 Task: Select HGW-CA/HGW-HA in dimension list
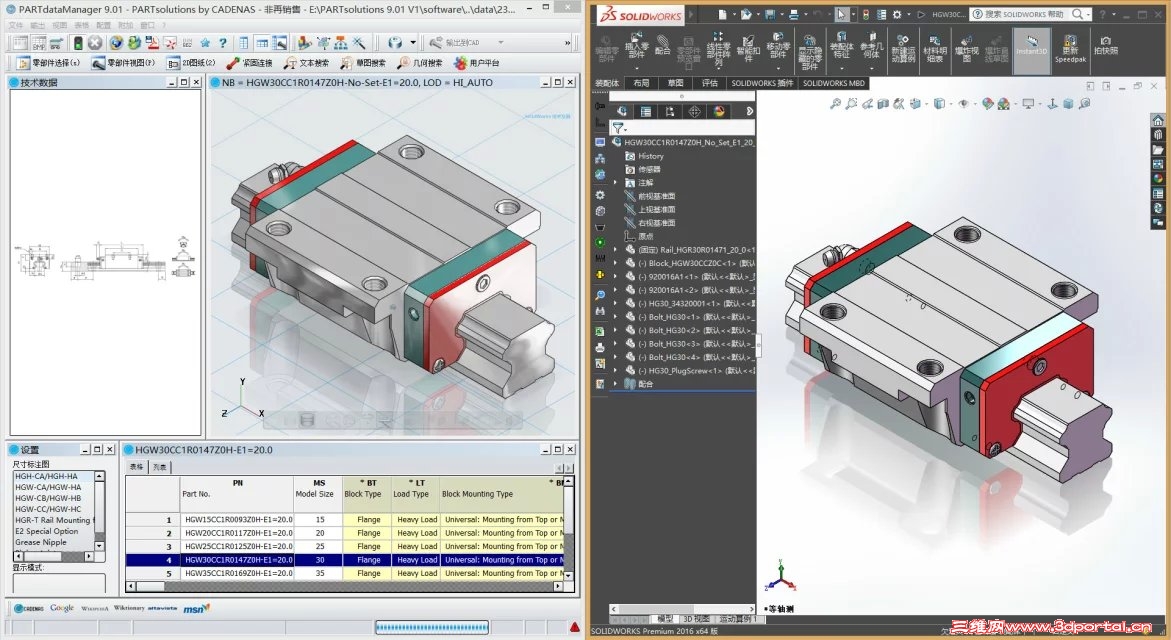pos(48,487)
